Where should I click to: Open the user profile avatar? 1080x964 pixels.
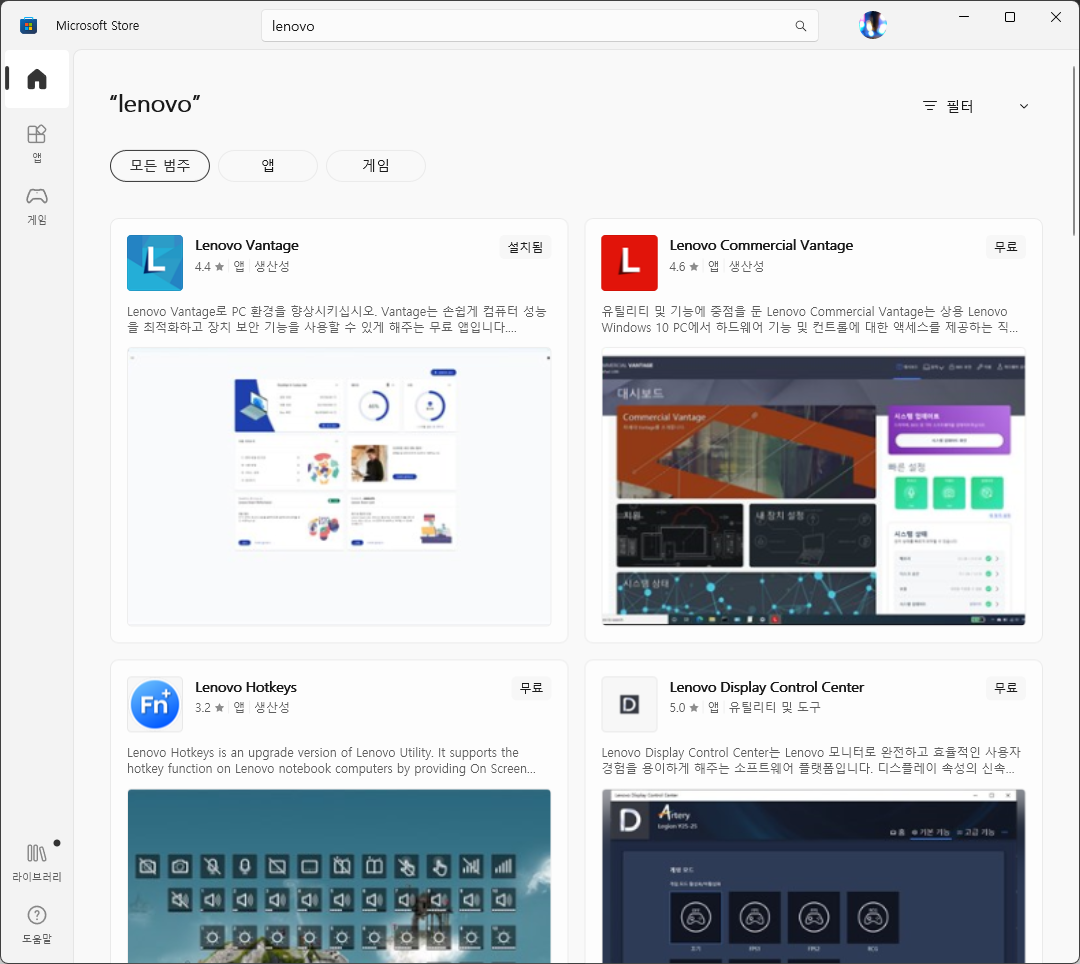[873, 25]
